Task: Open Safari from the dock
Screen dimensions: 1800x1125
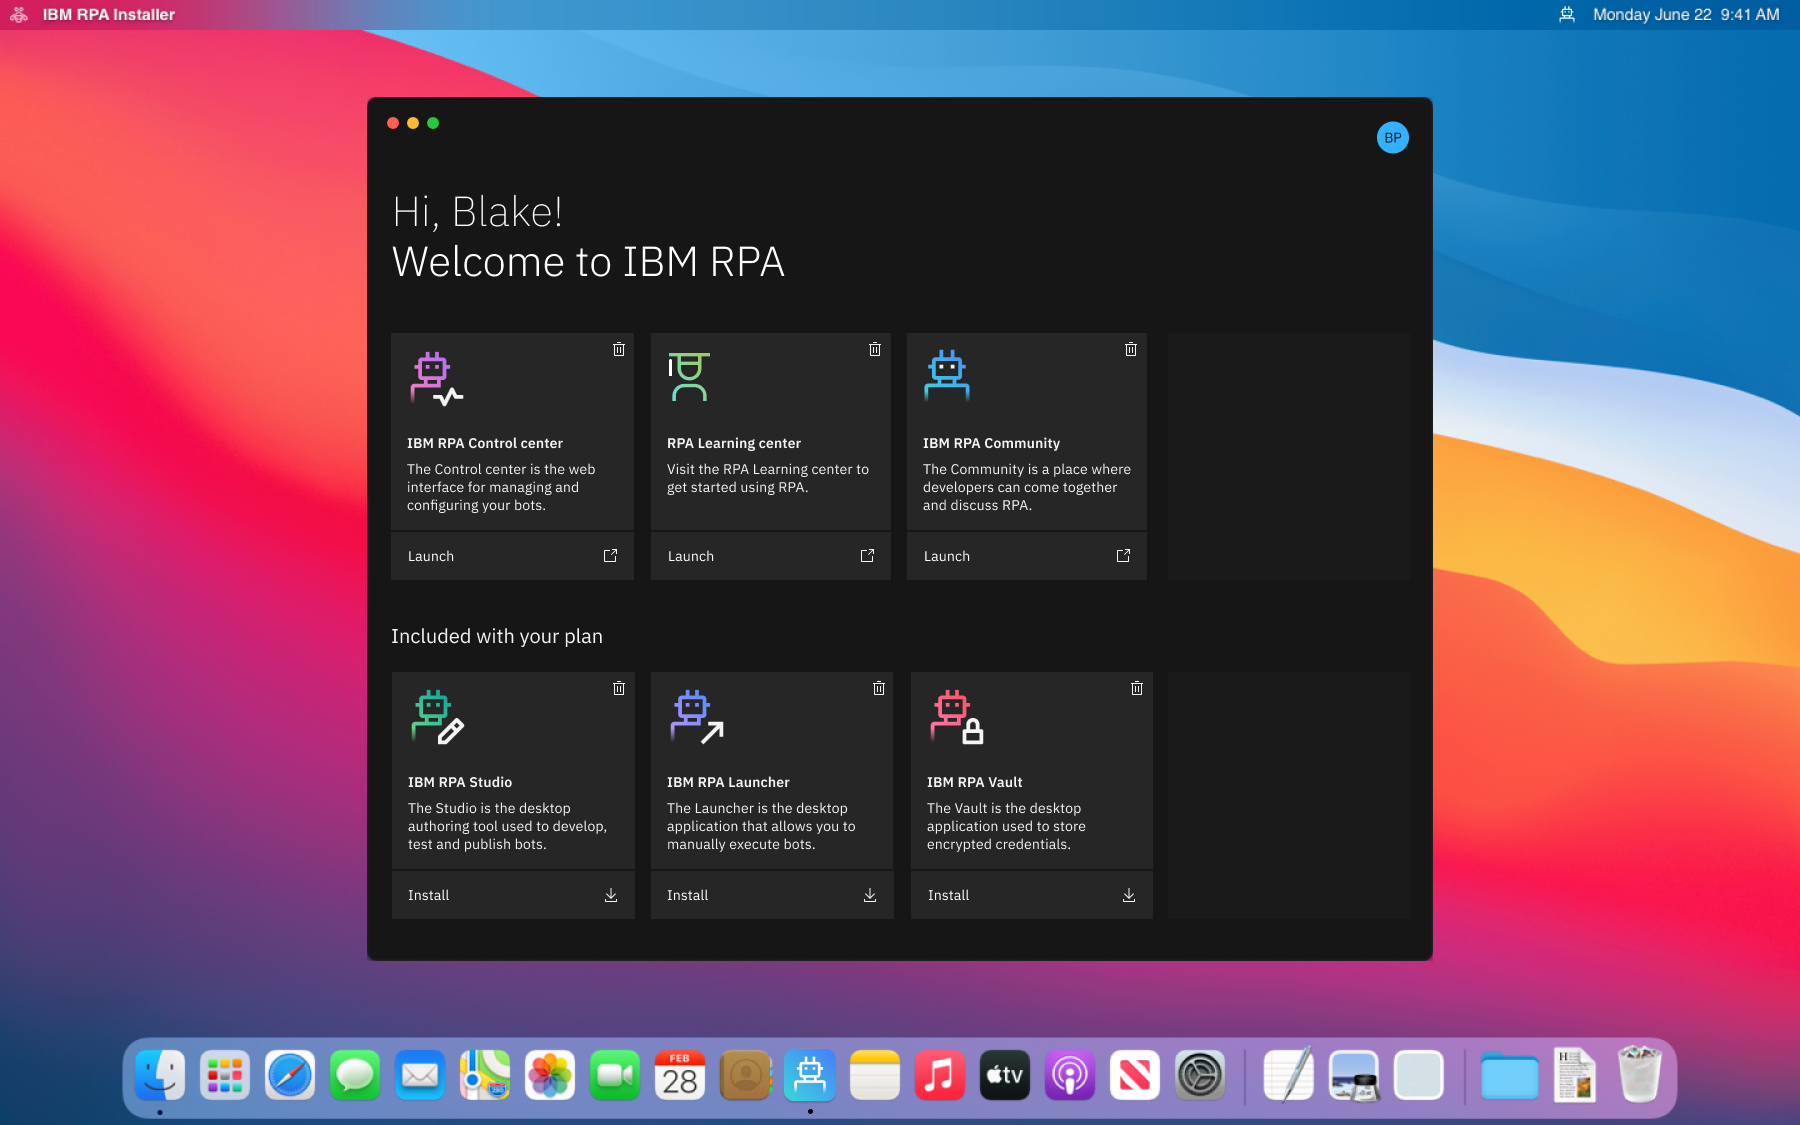Action: (x=290, y=1076)
